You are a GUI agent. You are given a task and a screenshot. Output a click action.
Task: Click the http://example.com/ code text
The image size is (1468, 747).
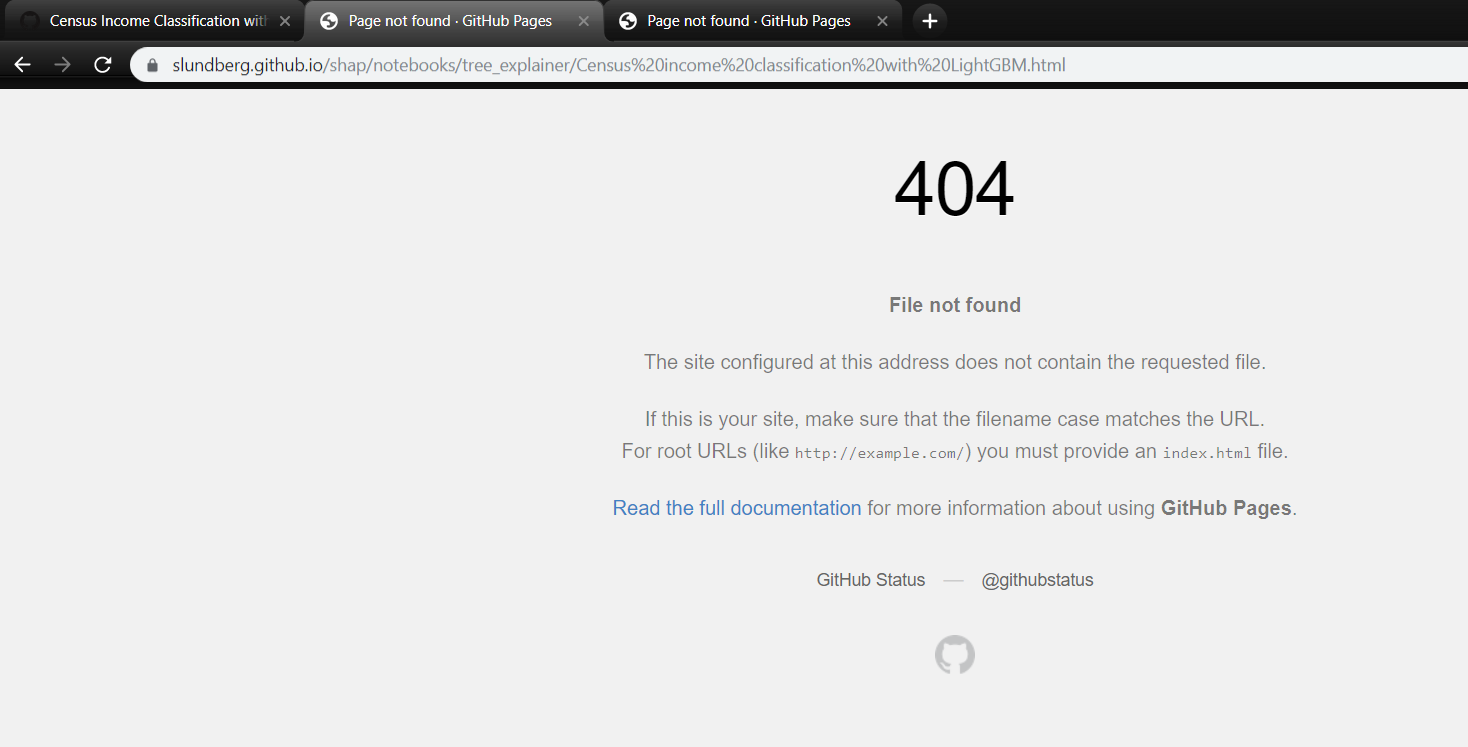(x=880, y=453)
